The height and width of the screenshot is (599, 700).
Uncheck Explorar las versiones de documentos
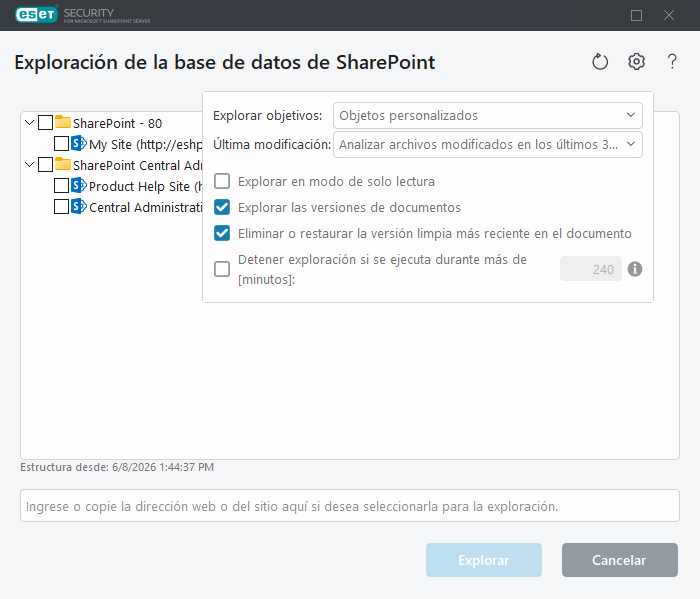click(x=222, y=208)
